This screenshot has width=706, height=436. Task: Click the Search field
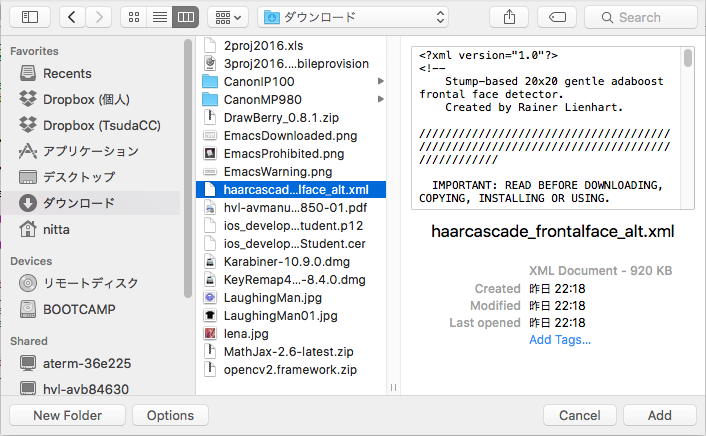(x=640, y=17)
